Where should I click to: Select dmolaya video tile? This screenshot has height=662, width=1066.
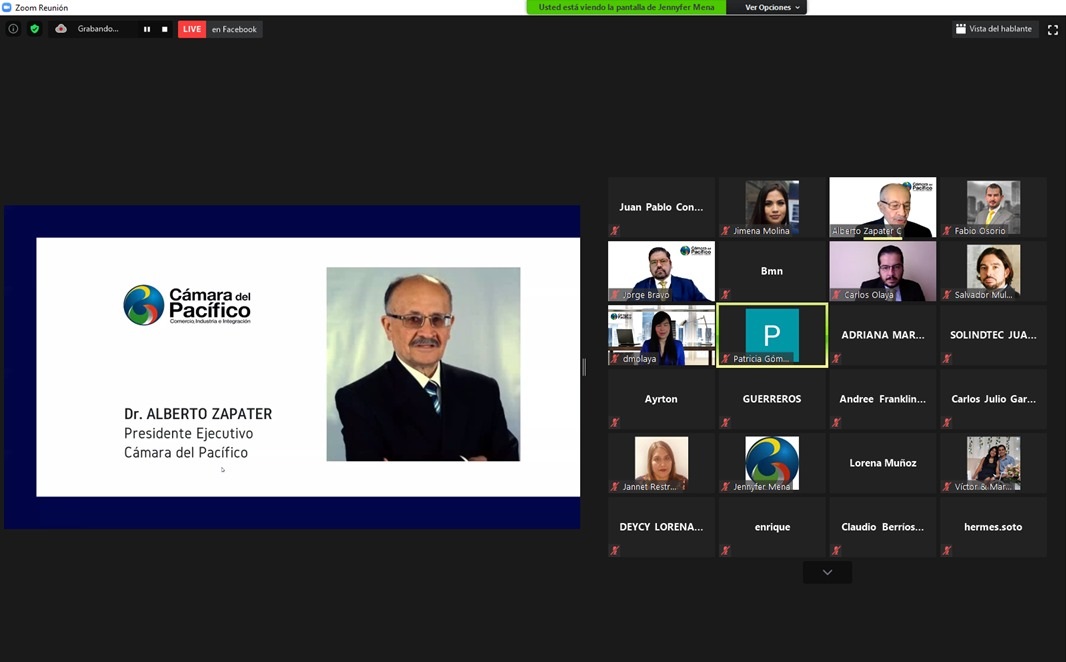(661, 335)
